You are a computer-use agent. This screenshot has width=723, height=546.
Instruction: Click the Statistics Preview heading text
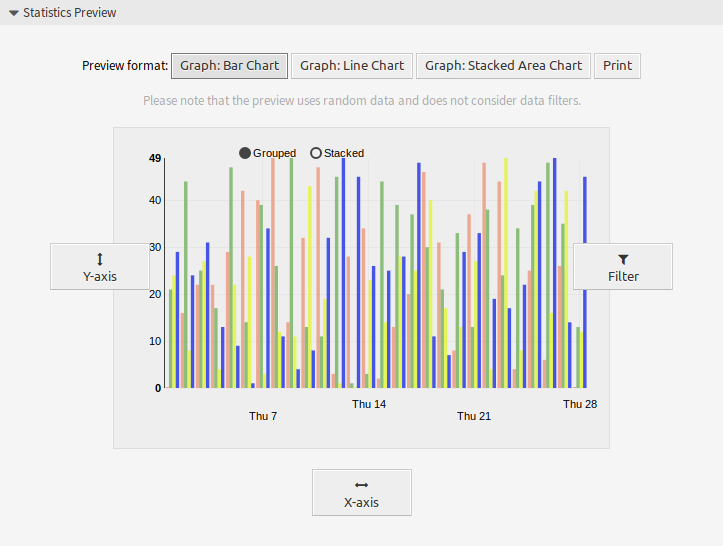(x=70, y=13)
